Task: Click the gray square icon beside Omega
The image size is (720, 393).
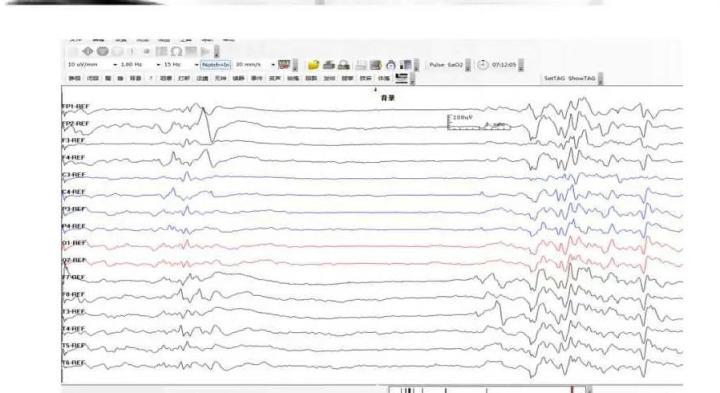Action: [191, 51]
